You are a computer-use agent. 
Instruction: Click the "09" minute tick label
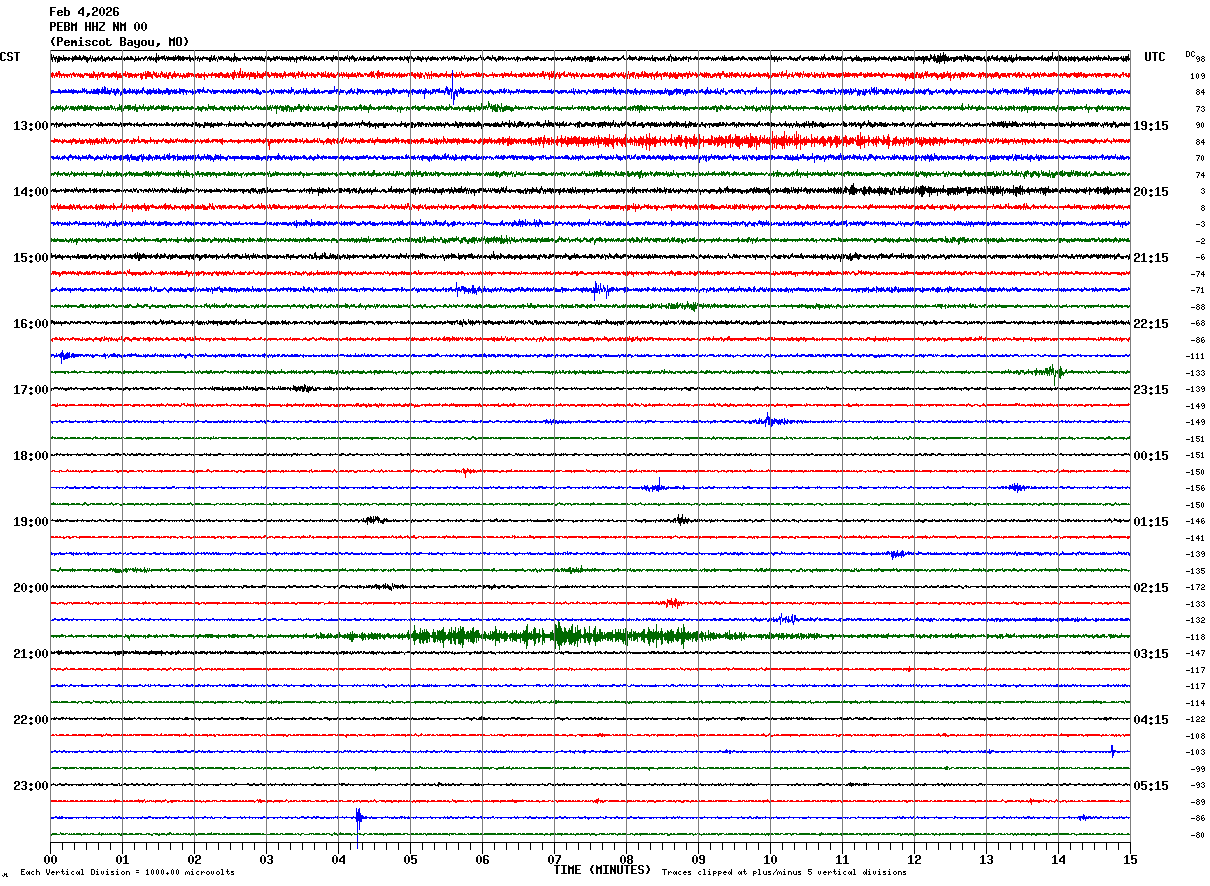(698, 860)
